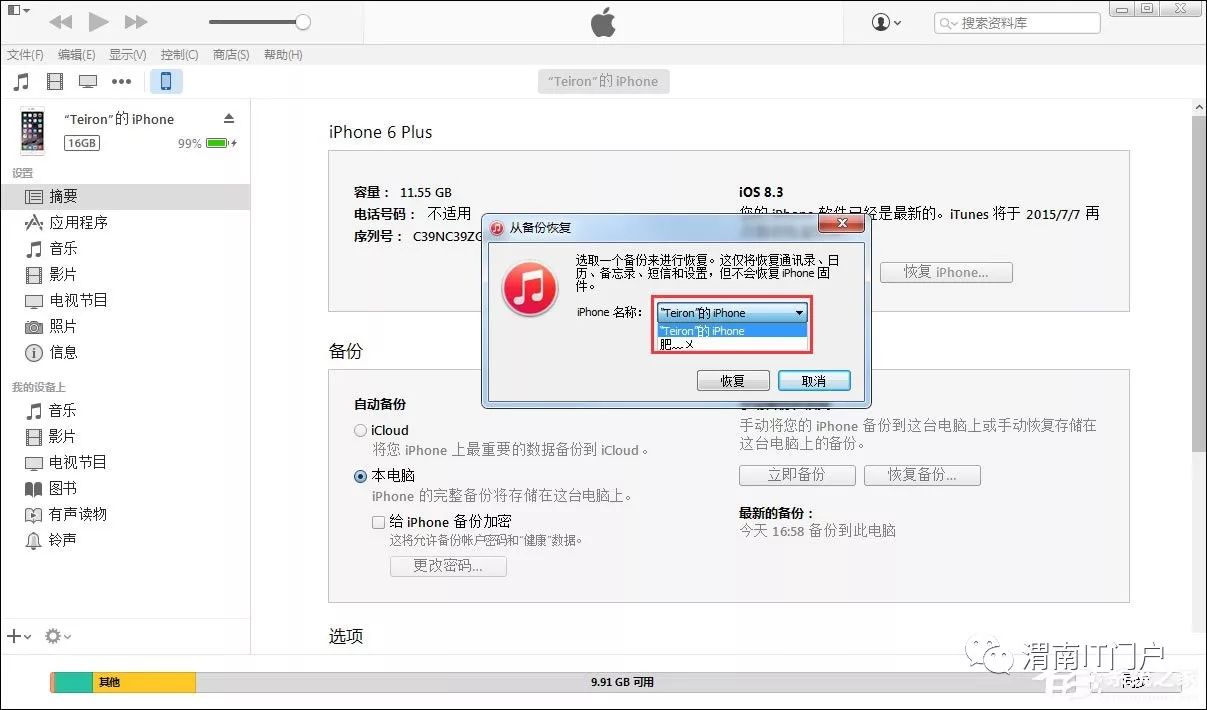The image size is (1207, 710).
Task: Click the 其他 storage segment in capacity bar
Action: point(145,682)
